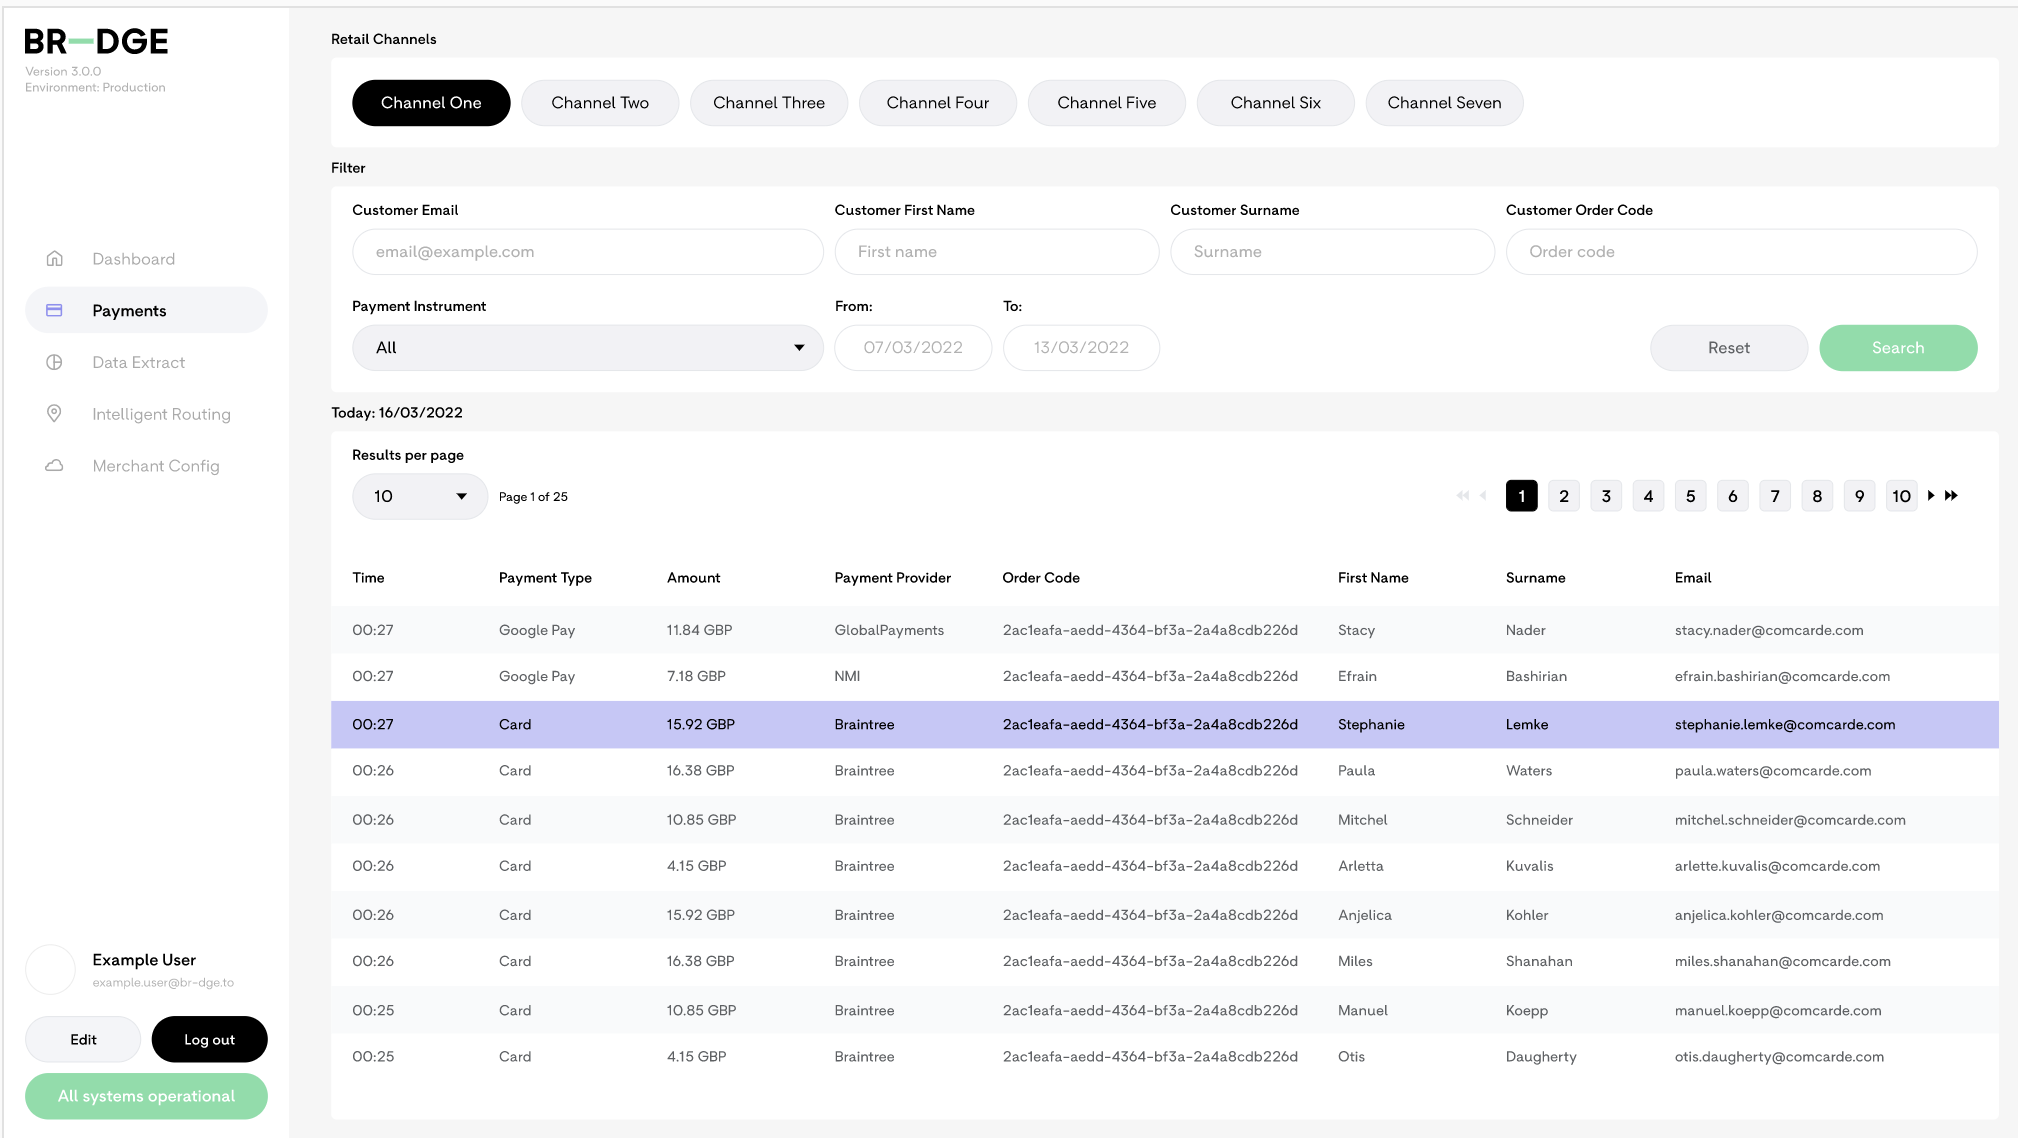Select the Intelligent Routing pin icon
Image resolution: width=2018 pixels, height=1138 pixels.
[x=55, y=414]
